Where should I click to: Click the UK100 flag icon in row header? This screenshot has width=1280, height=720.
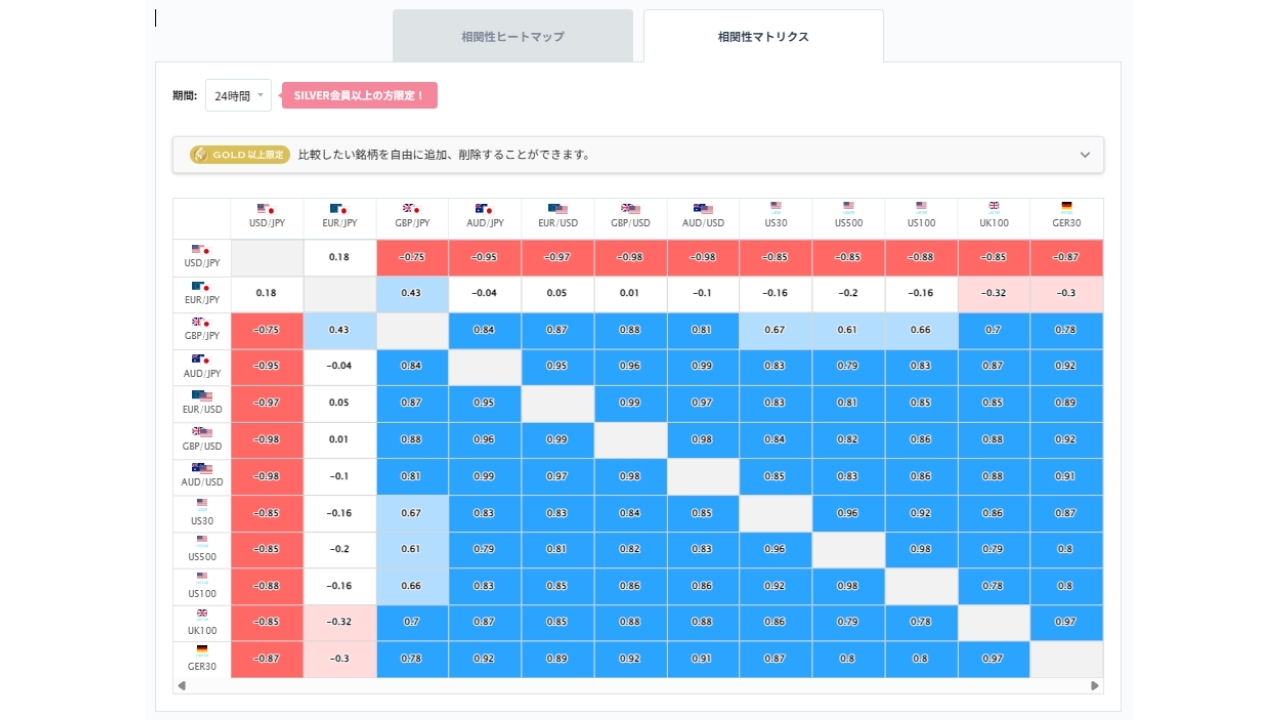[202, 613]
